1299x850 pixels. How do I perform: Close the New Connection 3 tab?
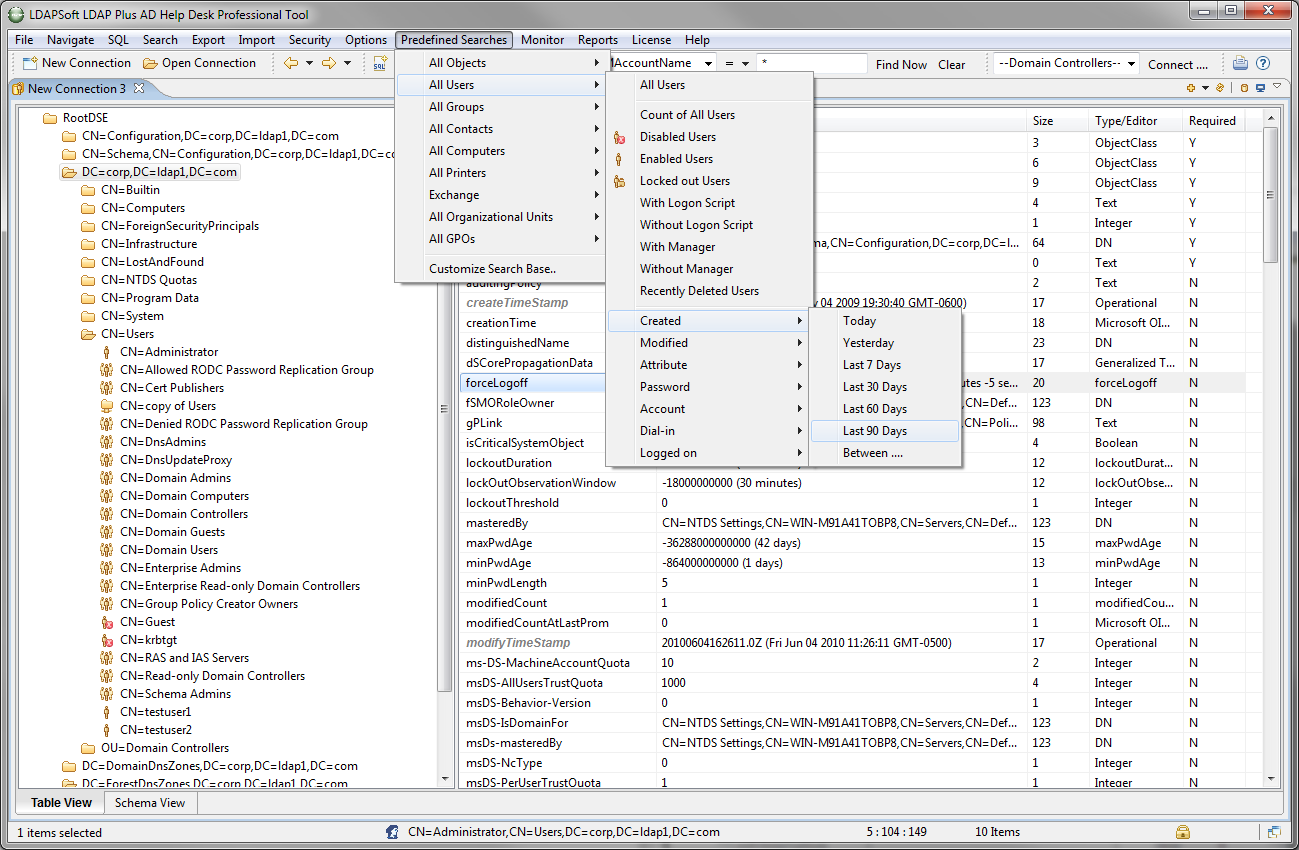pos(139,88)
